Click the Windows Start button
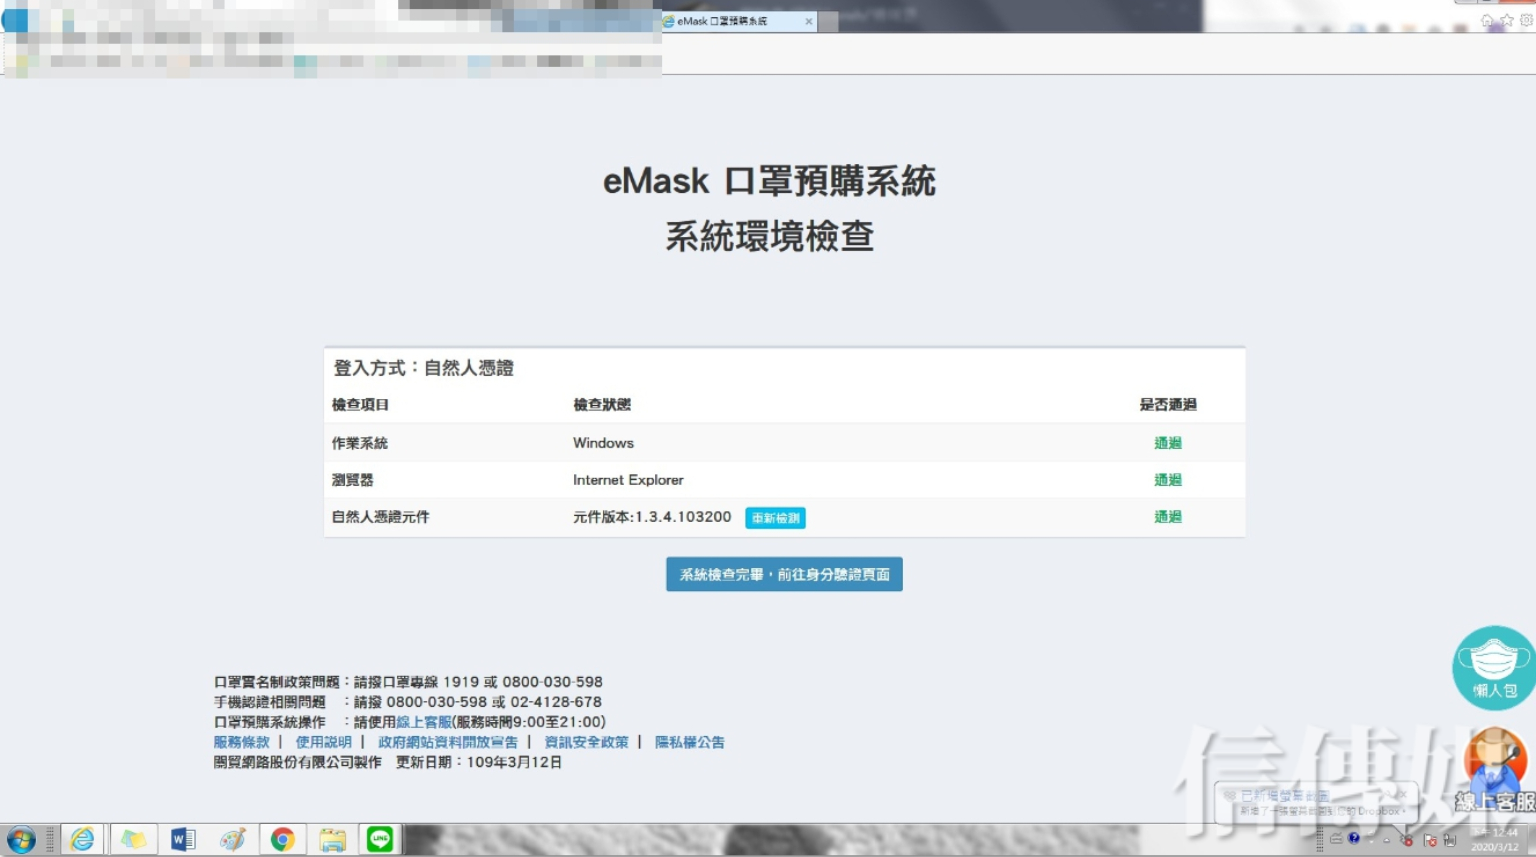The width and height of the screenshot is (1536, 857). pos(21,839)
